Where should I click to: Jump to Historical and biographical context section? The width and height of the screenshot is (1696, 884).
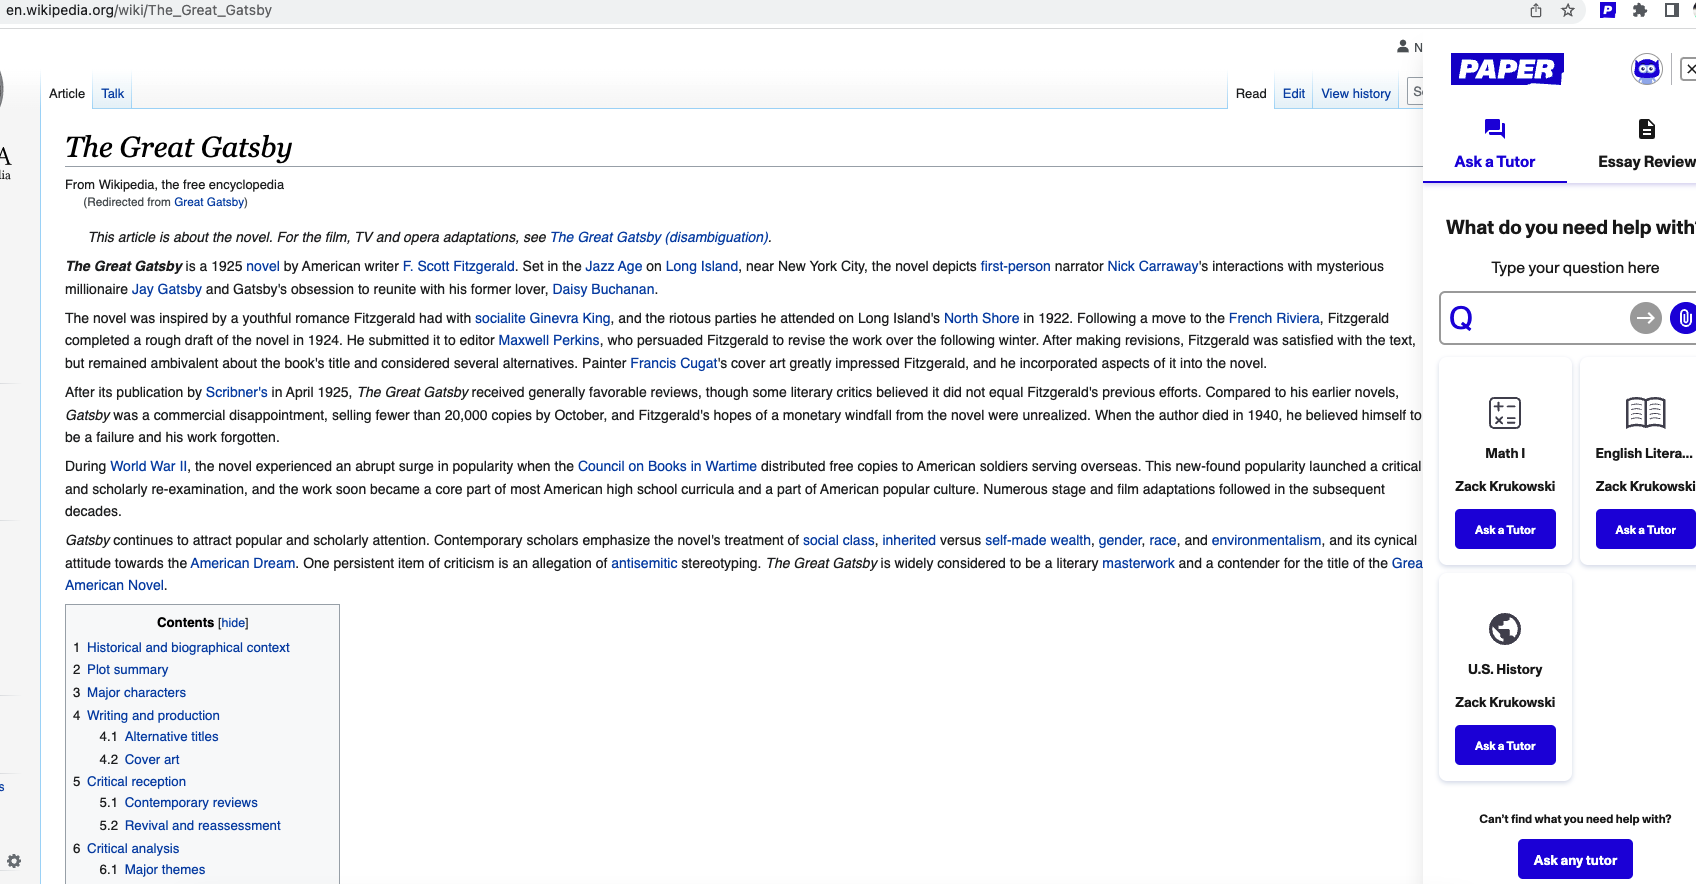[x=188, y=648]
